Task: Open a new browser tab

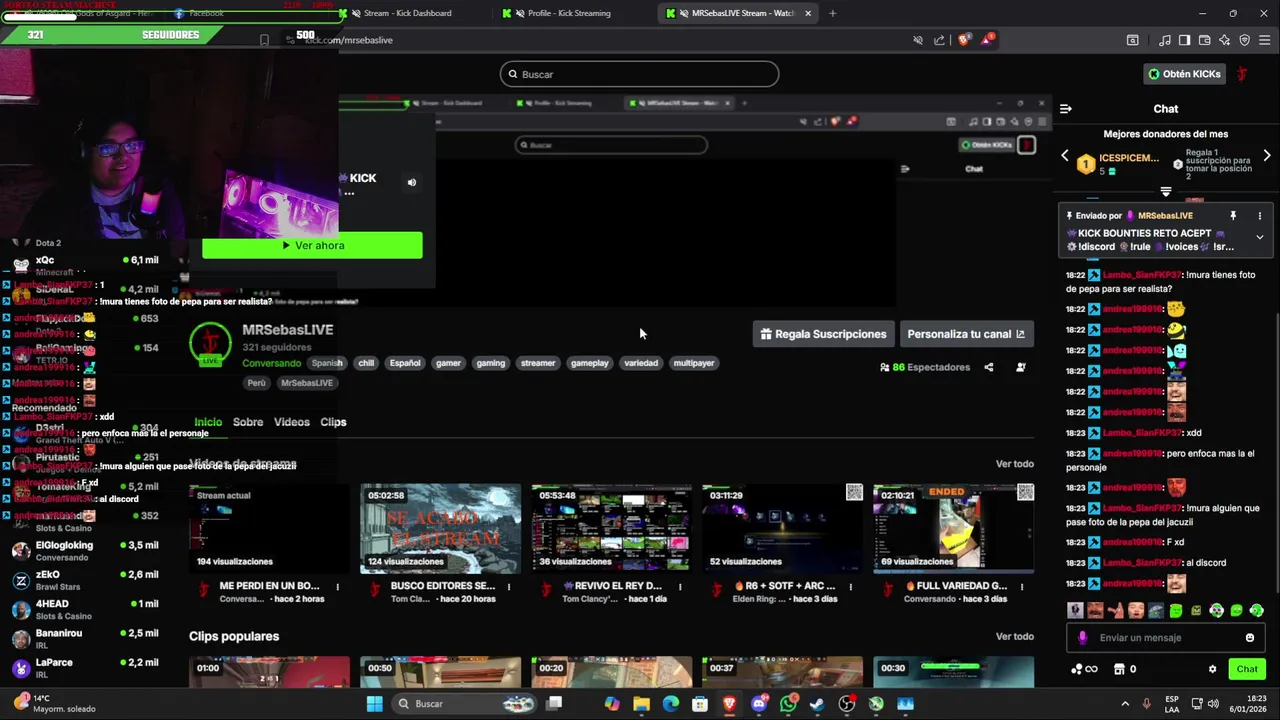Action: tap(832, 13)
